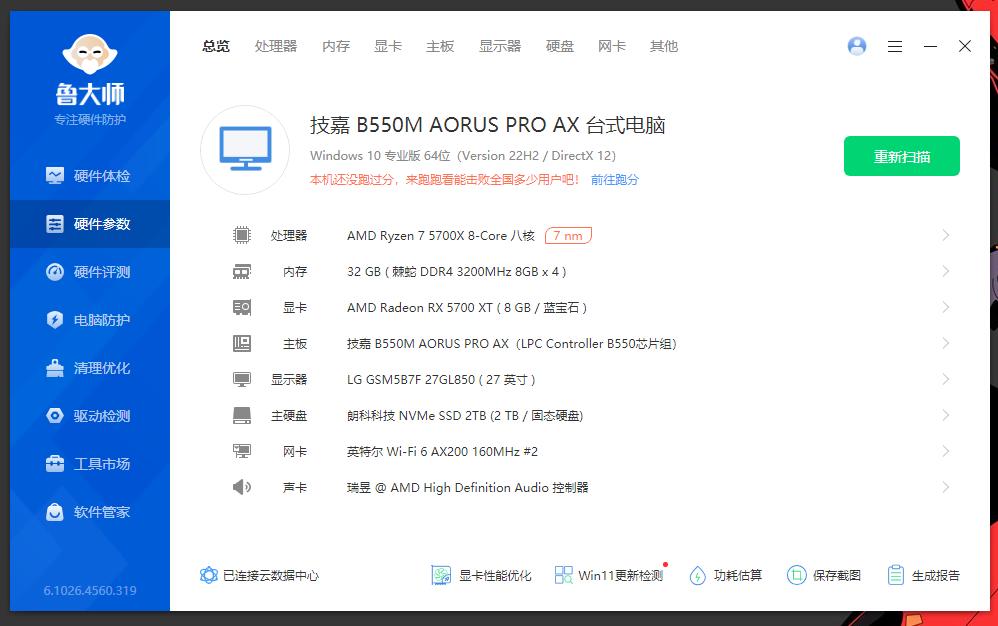Switch to the 网卡 tab
The width and height of the screenshot is (998, 626).
click(x=612, y=46)
